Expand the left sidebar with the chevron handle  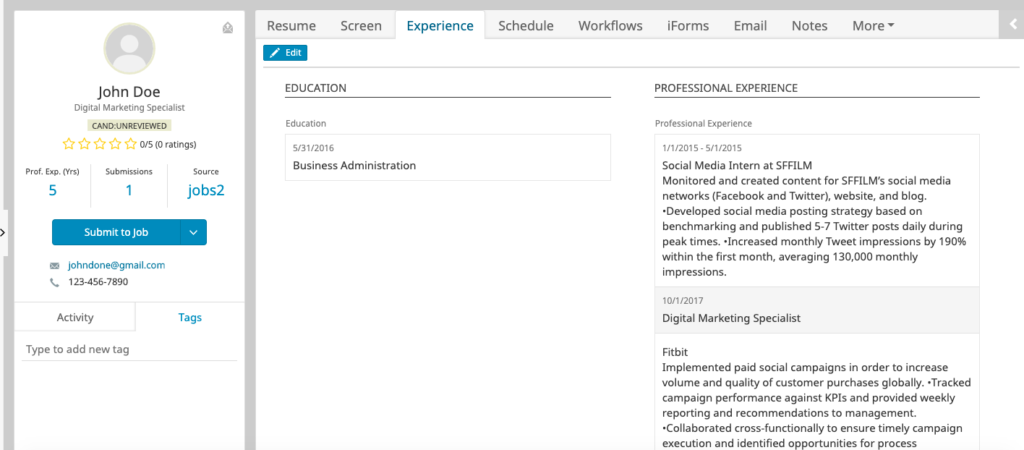click(x=3, y=232)
